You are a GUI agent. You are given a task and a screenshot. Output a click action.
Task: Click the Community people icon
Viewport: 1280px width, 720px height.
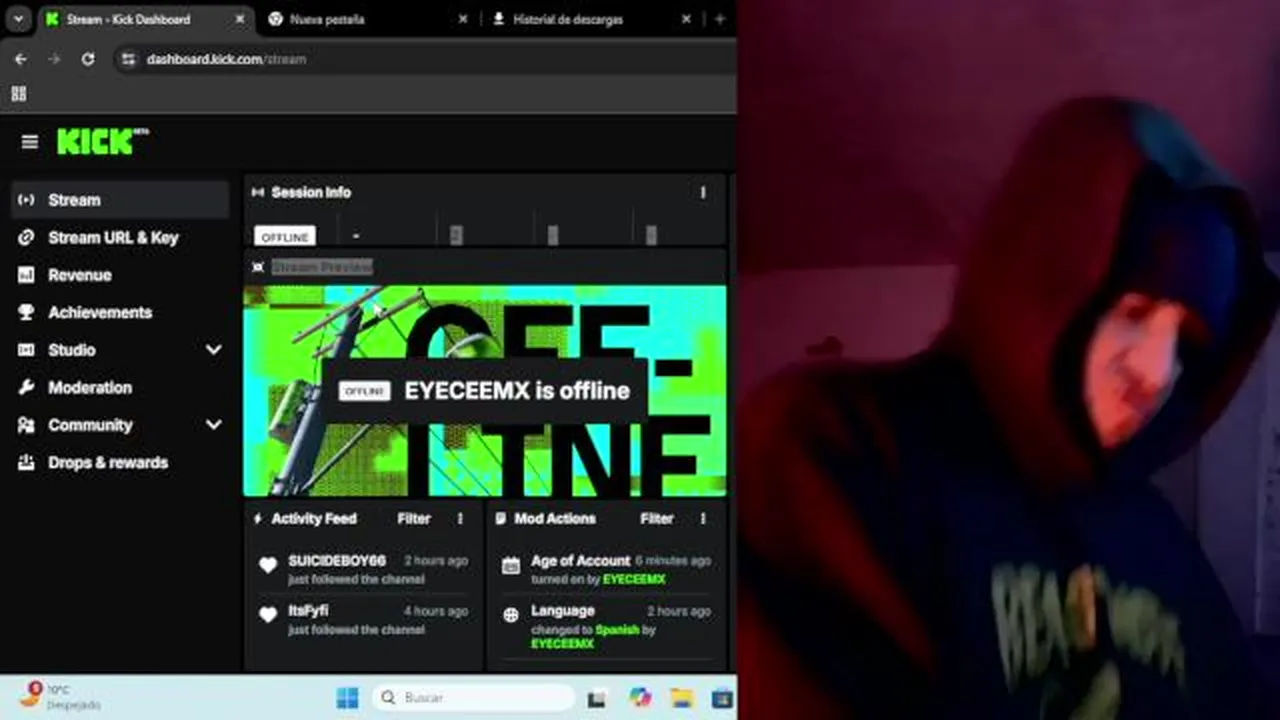click(26, 425)
